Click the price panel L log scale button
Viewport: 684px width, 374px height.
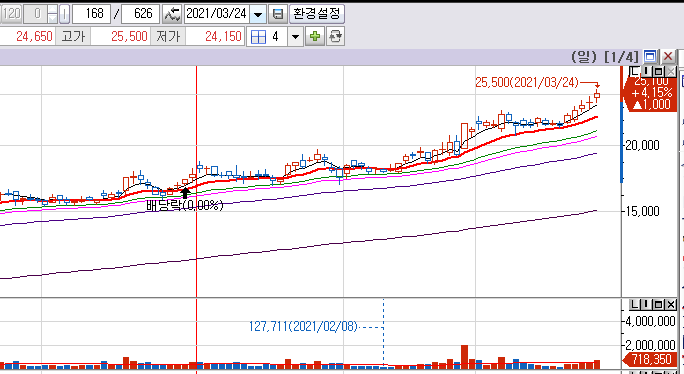click(x=635, y=71)
